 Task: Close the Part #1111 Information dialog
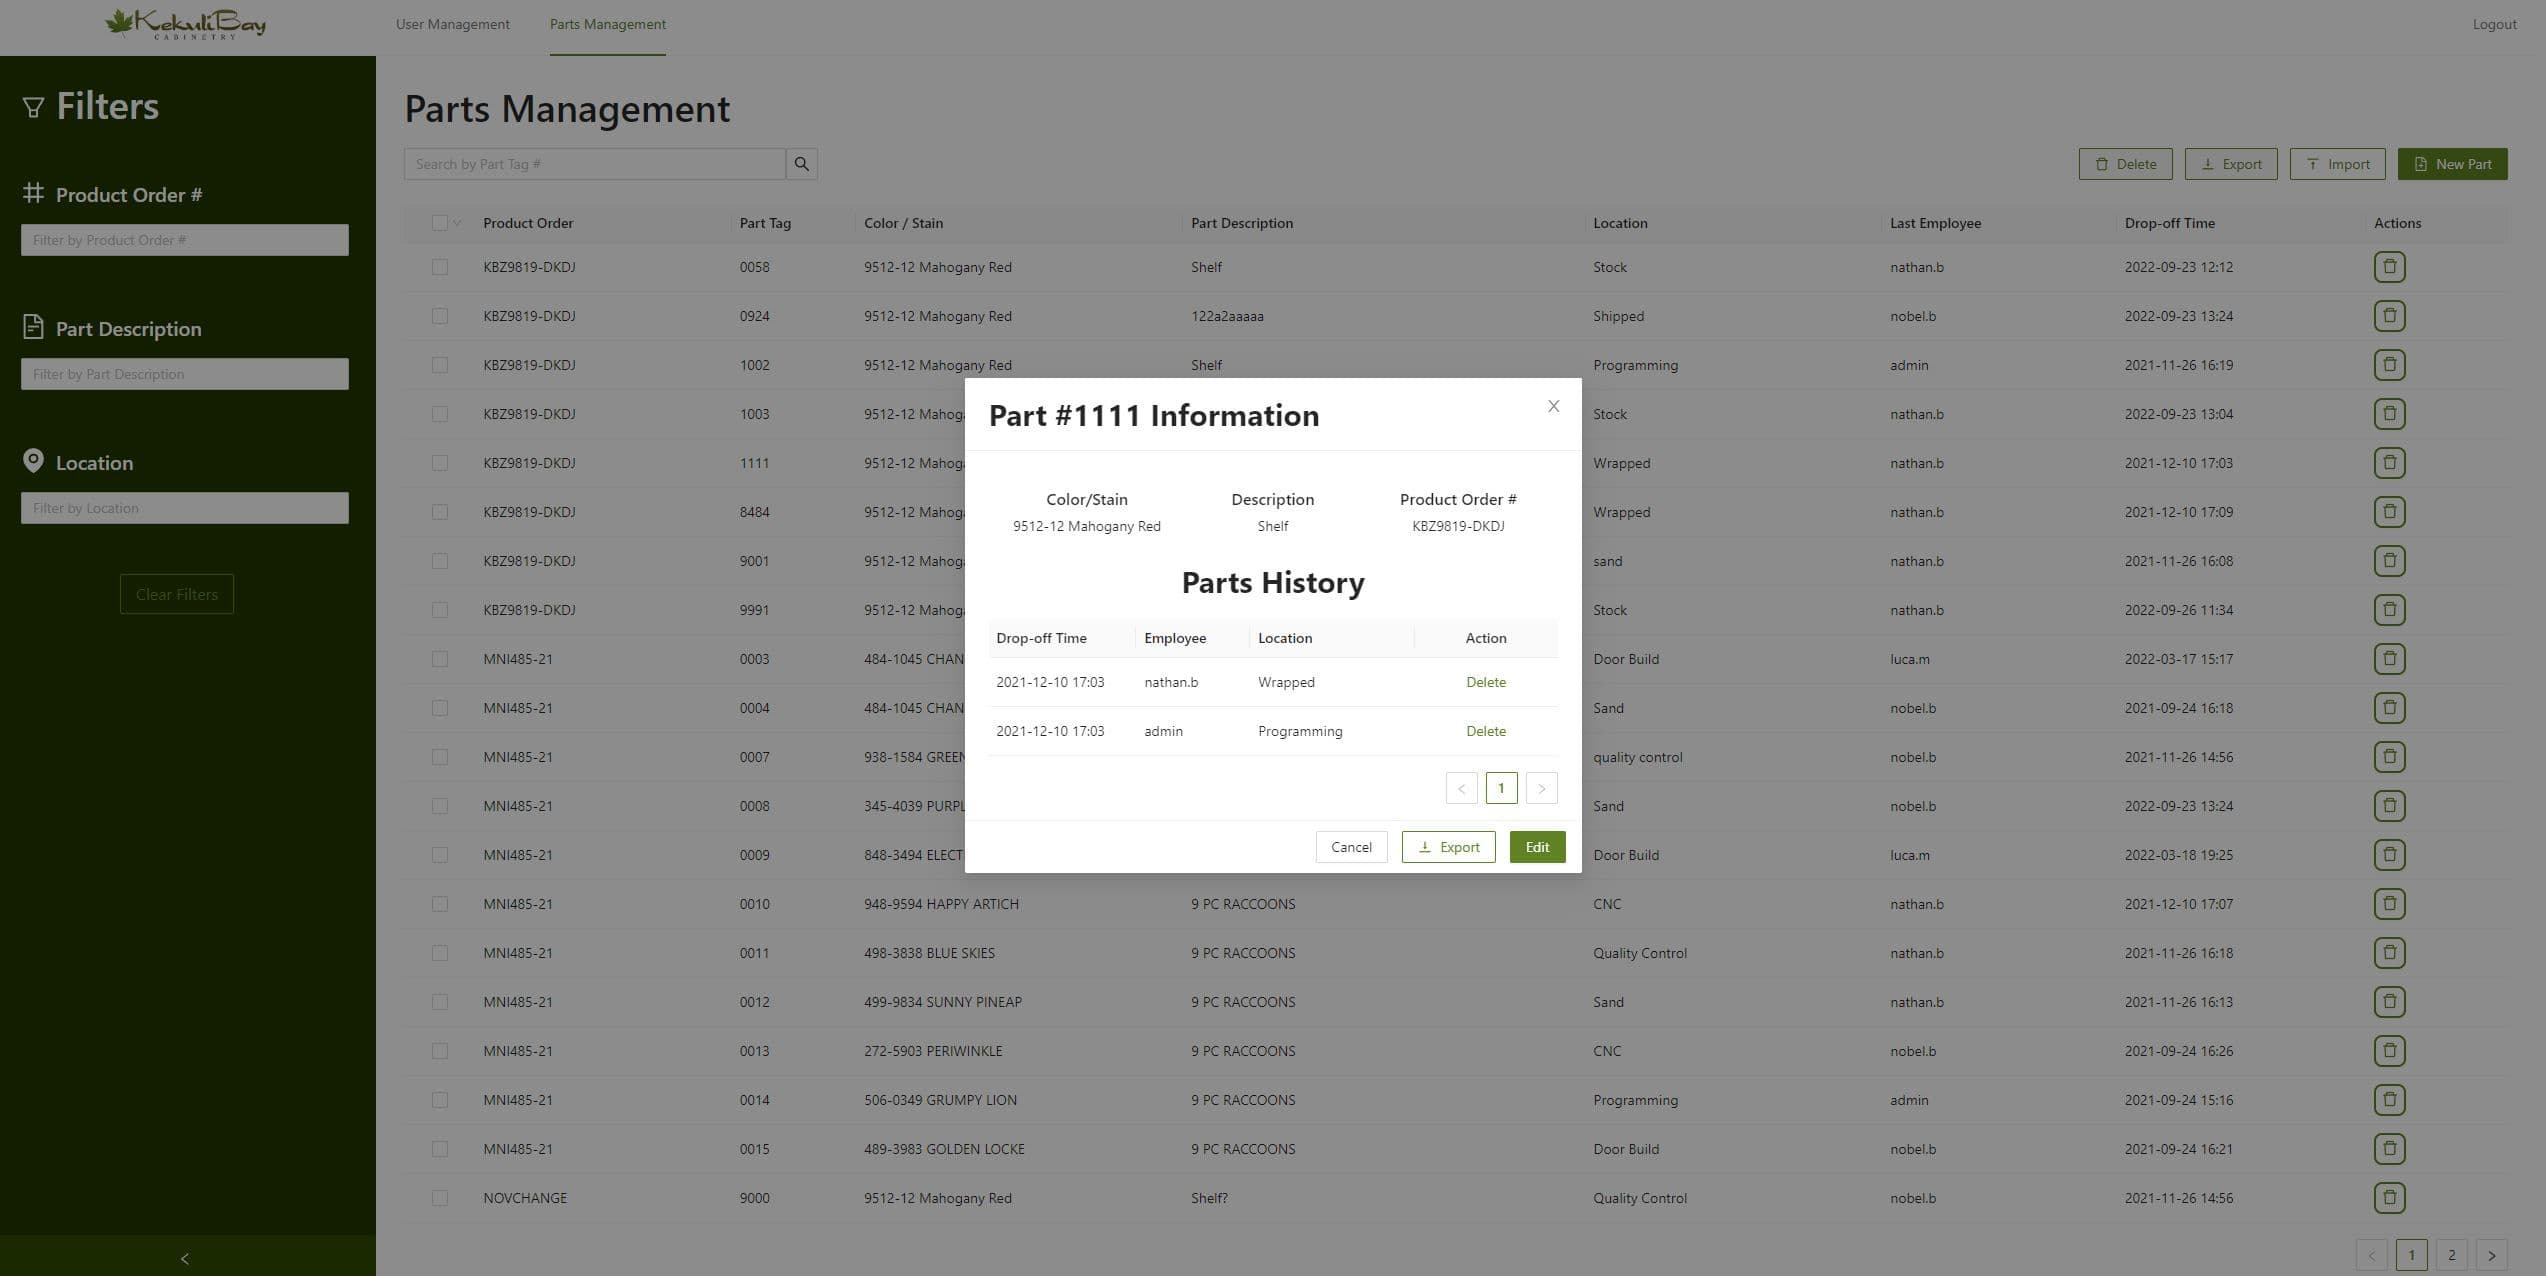1553,406
